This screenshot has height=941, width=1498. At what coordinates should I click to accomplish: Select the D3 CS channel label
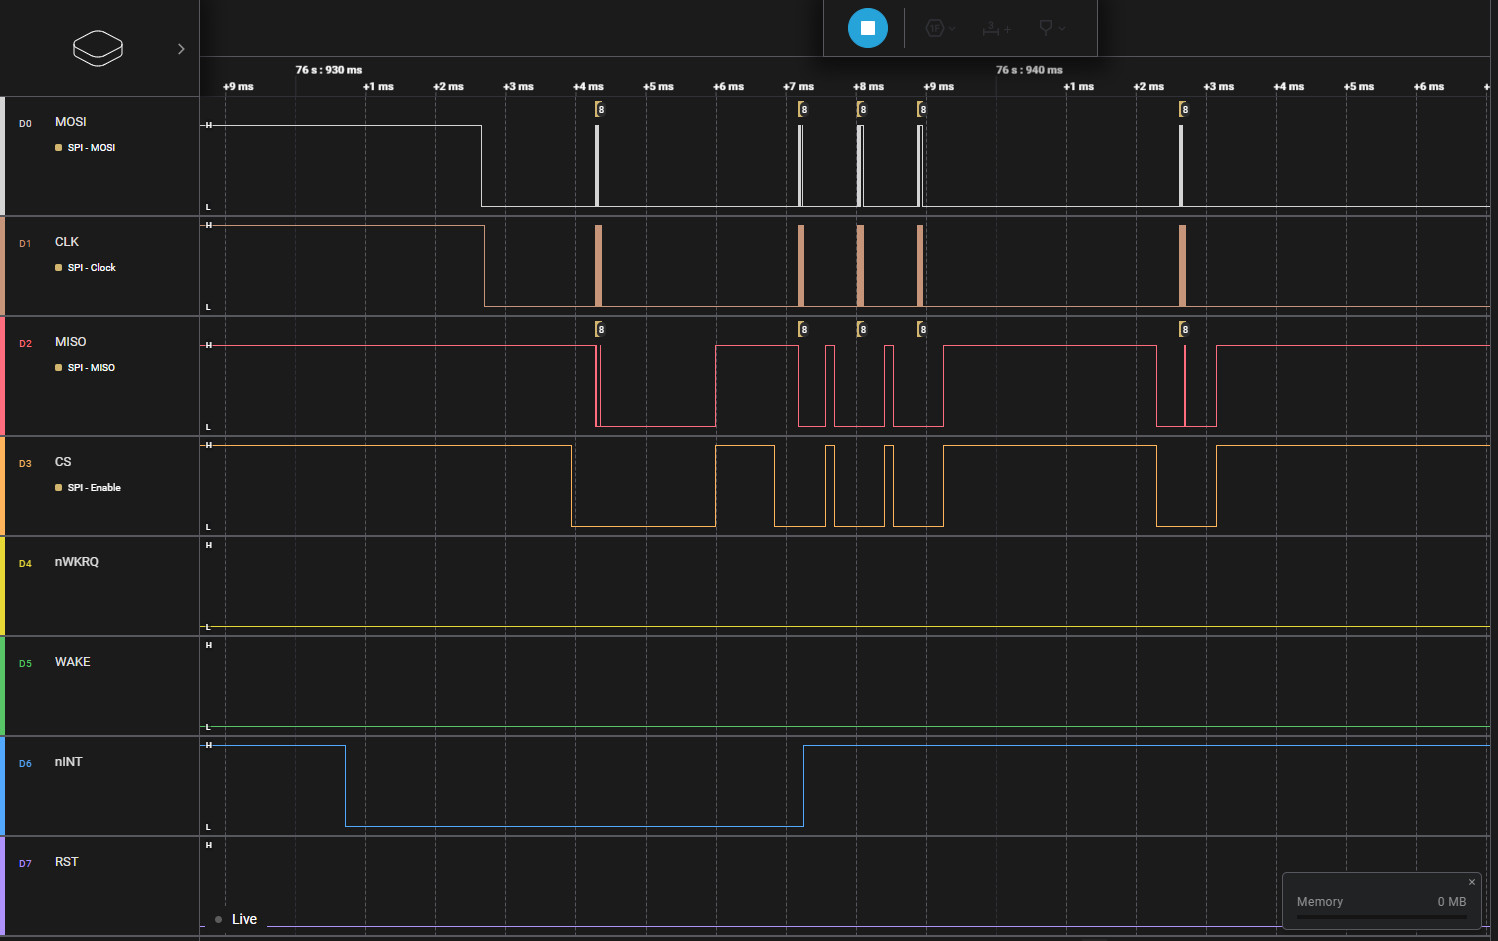(x=63, y=462)
